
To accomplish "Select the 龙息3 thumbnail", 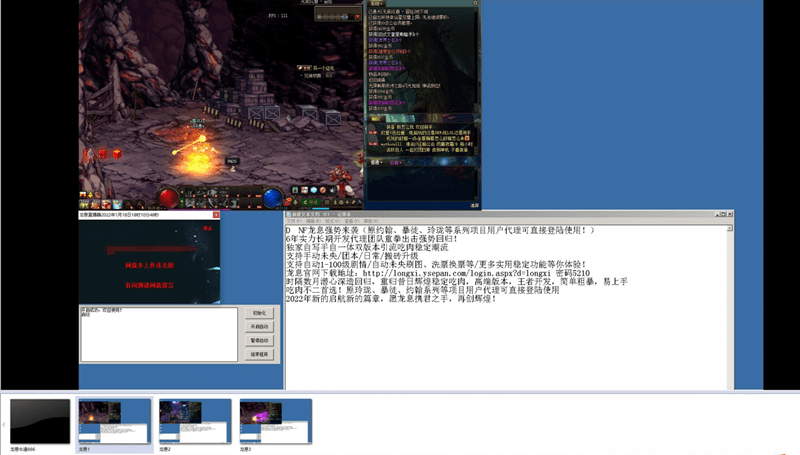I will [x=276, y=421].
